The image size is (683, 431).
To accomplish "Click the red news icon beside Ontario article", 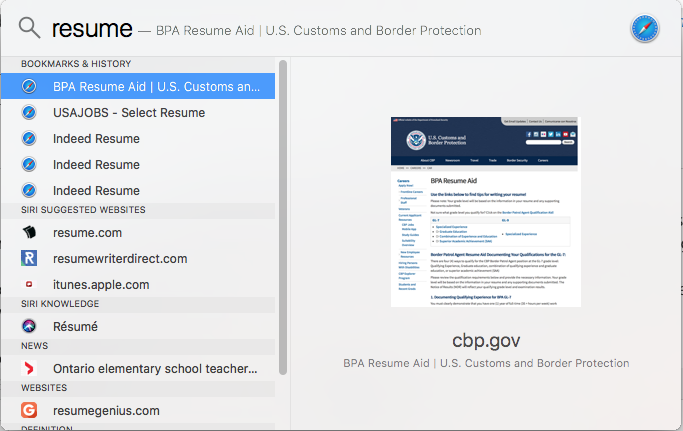I will click(29, 368).
